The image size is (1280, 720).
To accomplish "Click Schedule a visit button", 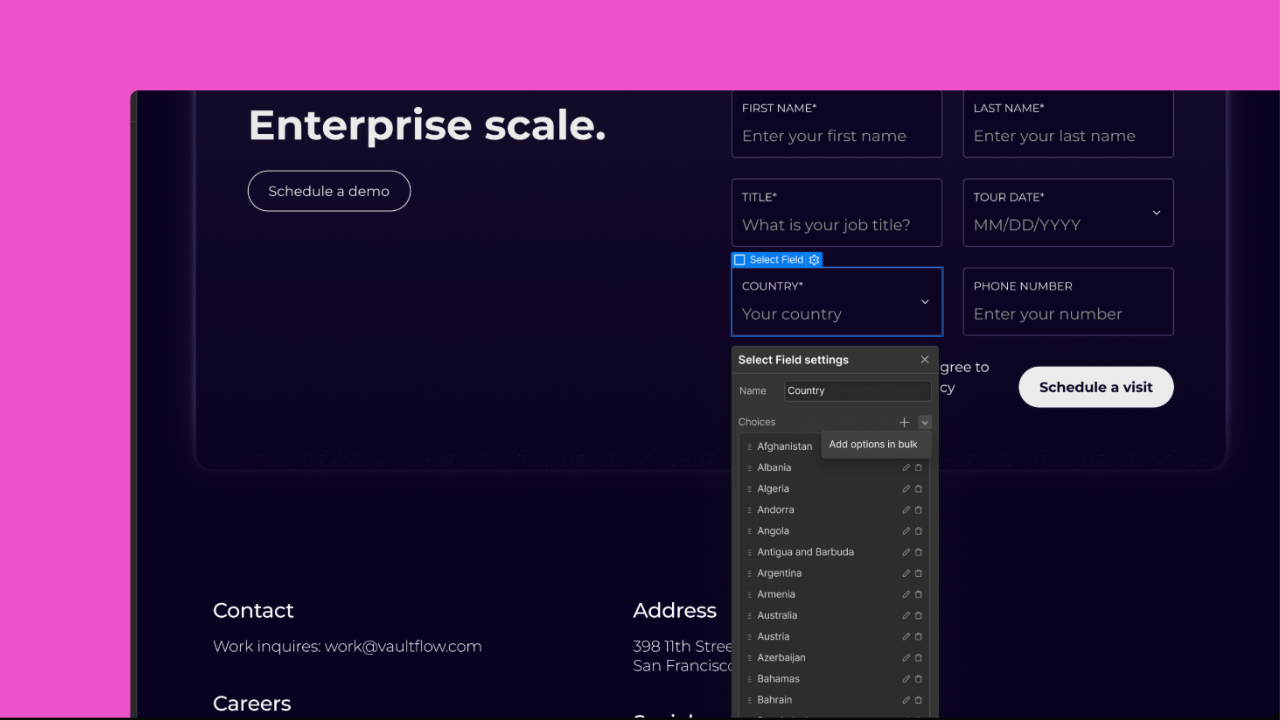I will click(x=1096, y=387).
